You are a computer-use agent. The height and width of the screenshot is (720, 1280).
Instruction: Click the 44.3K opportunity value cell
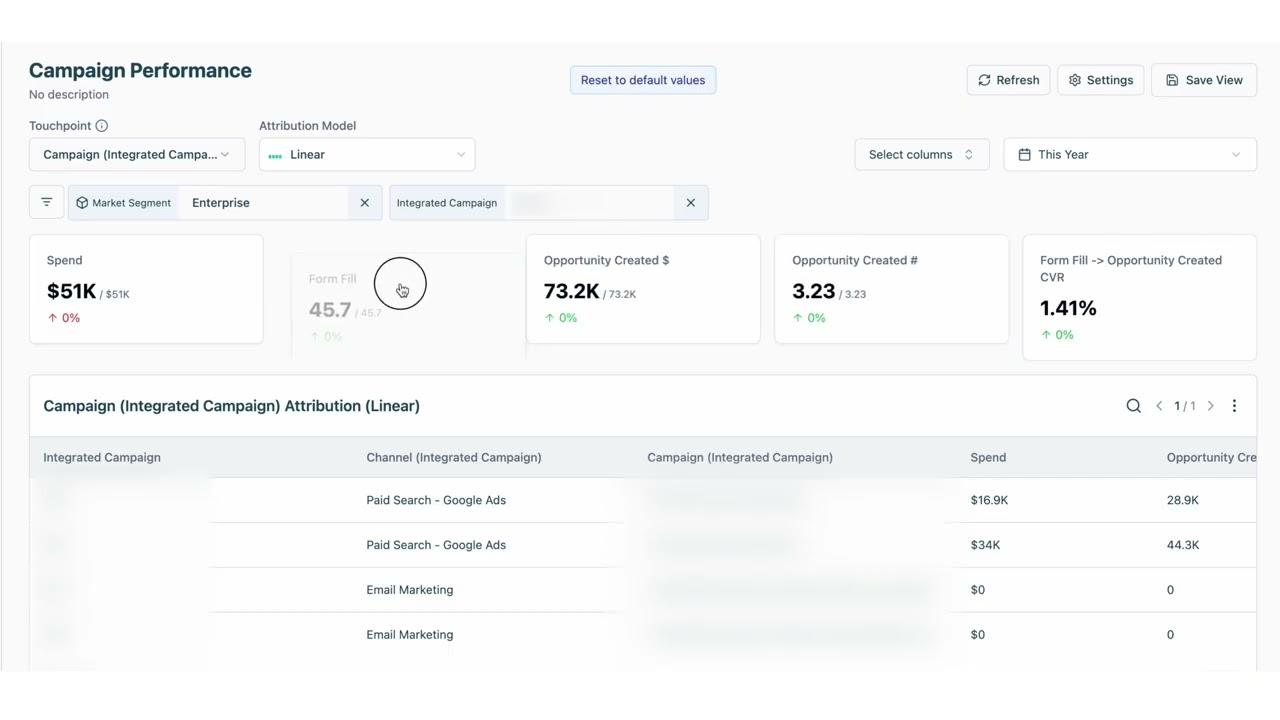[x=1183, y=545]
